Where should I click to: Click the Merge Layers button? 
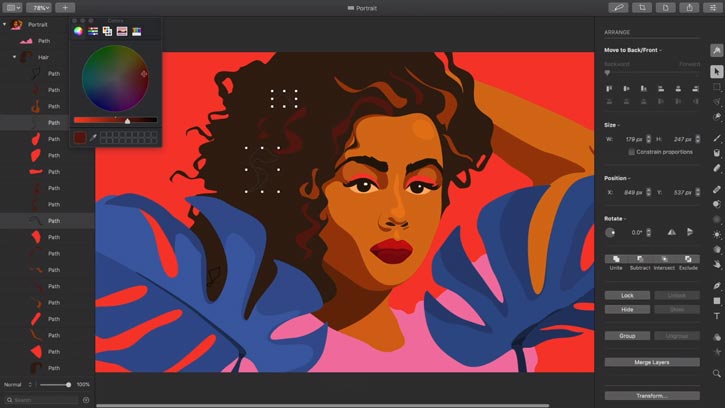(x=652, y=362)
